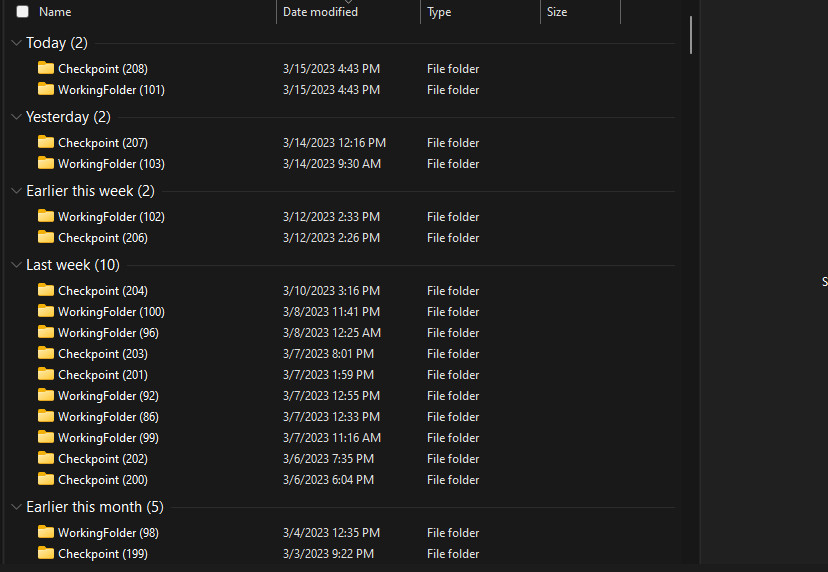Screen dimensions: 828x572
Task: Click the Checkpoint (207) folder icon
Action: tap(46, 142)
